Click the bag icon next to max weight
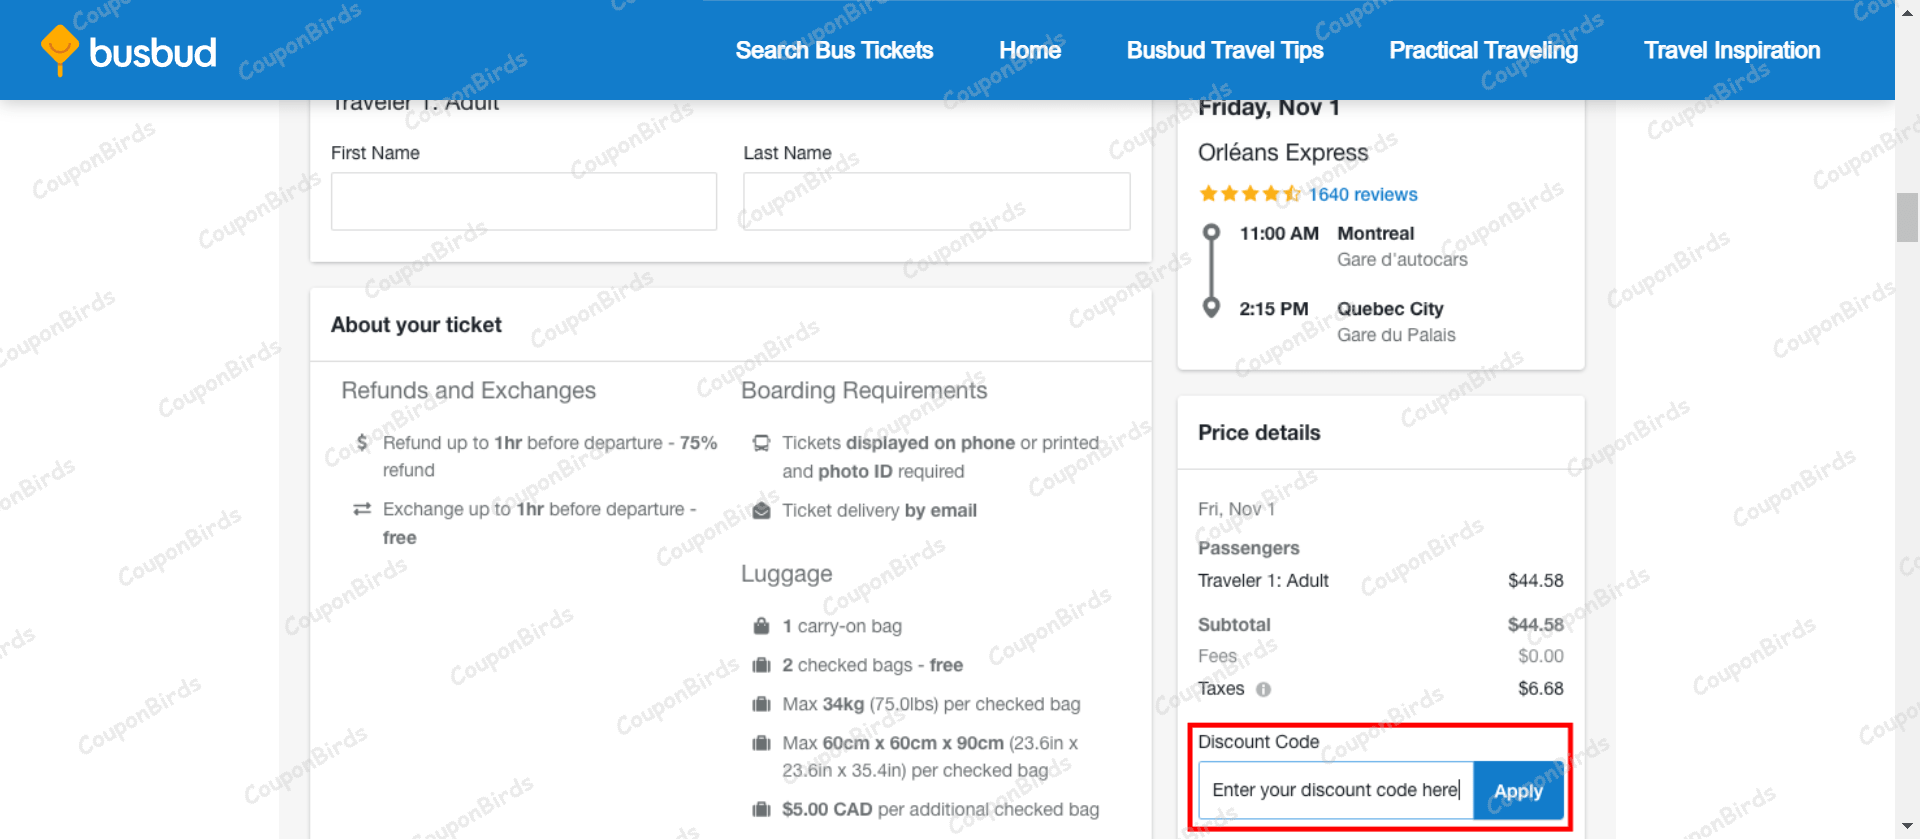Image resolution: width=1920 pixels, height=839 pixels. (761, 704)
